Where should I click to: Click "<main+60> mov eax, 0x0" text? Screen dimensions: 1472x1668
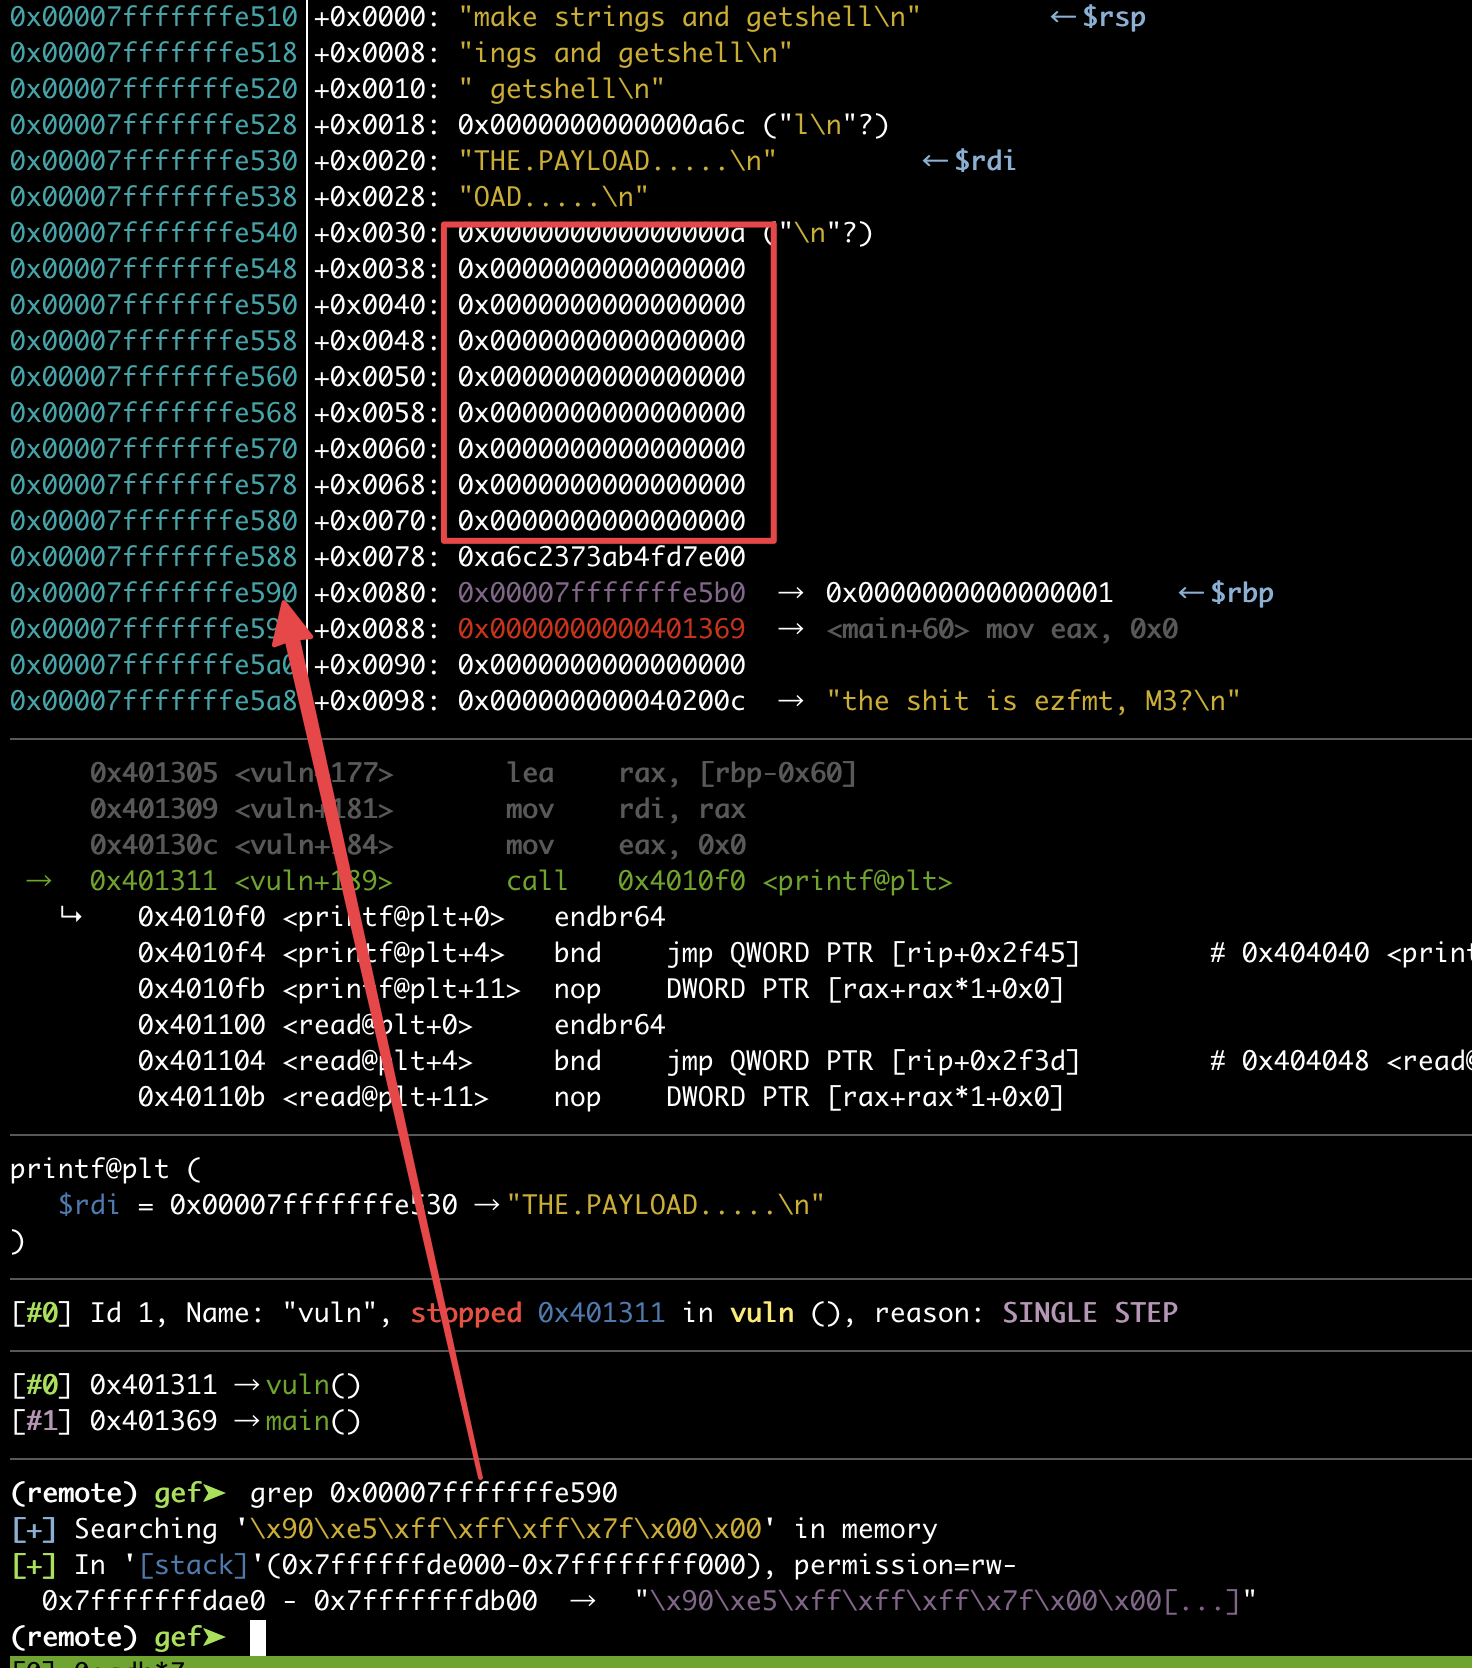[x=1002, y=629]
